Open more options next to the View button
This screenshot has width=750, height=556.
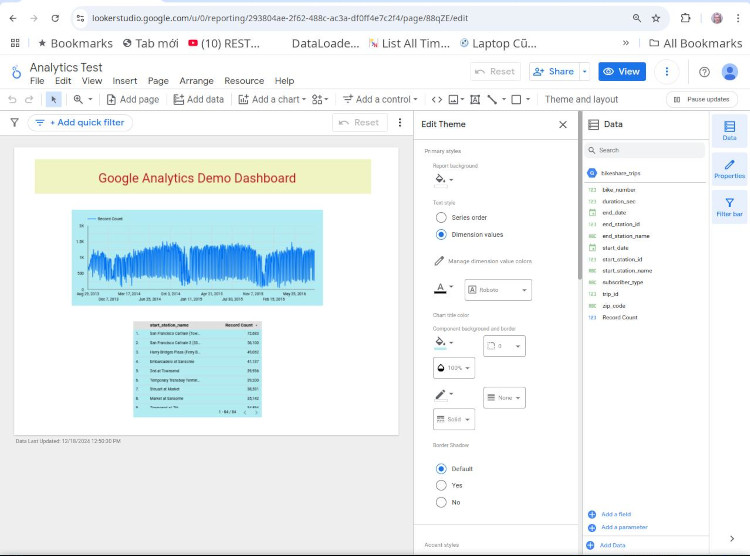tap(667, 72)
